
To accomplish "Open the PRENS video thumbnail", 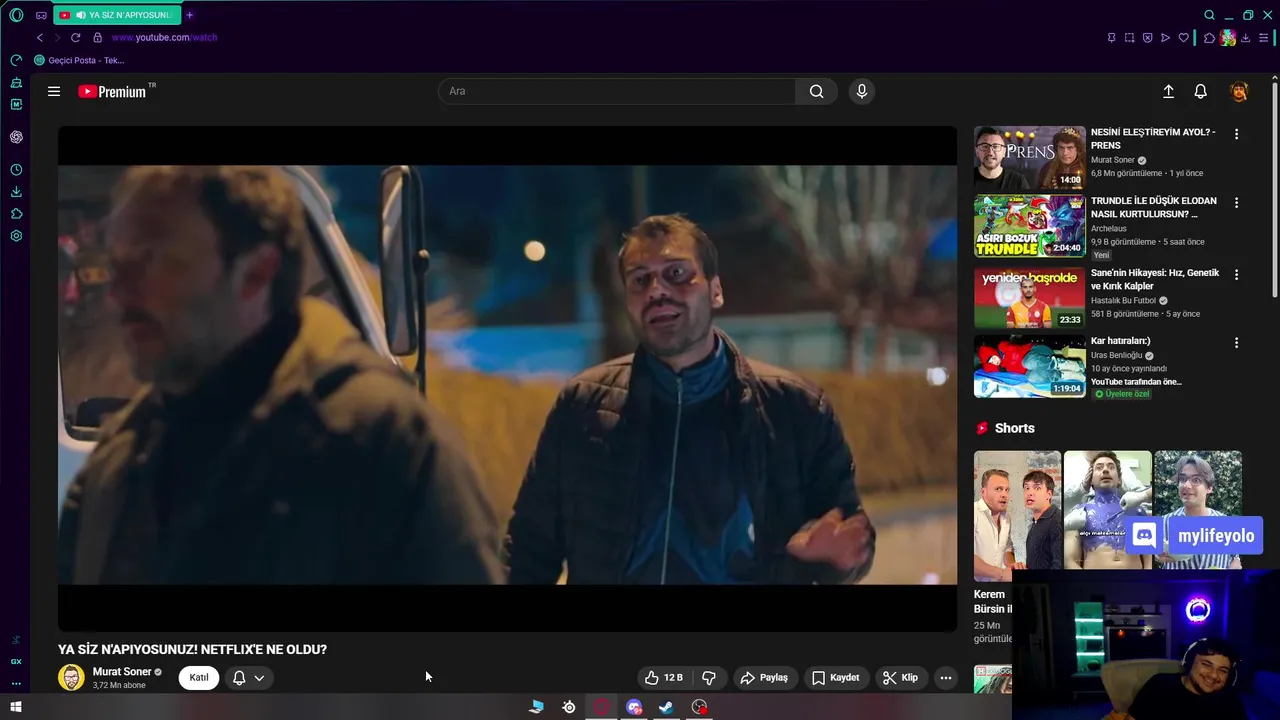I will pos(1029,157).
